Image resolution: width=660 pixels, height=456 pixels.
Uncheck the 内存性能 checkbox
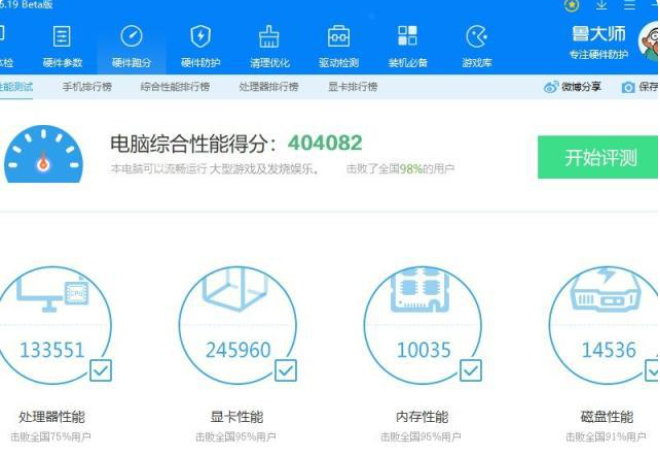tap(471, 371)
